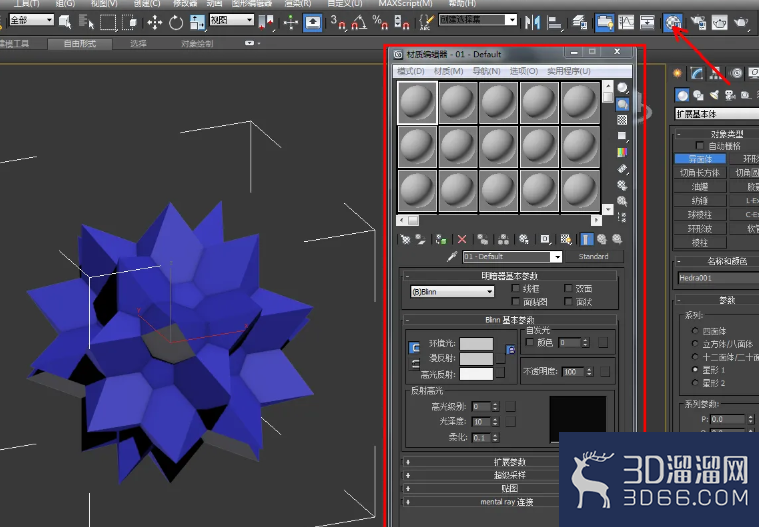
Task: Click the 切角长方体 ChamferBox button
Action: (700, 173)
